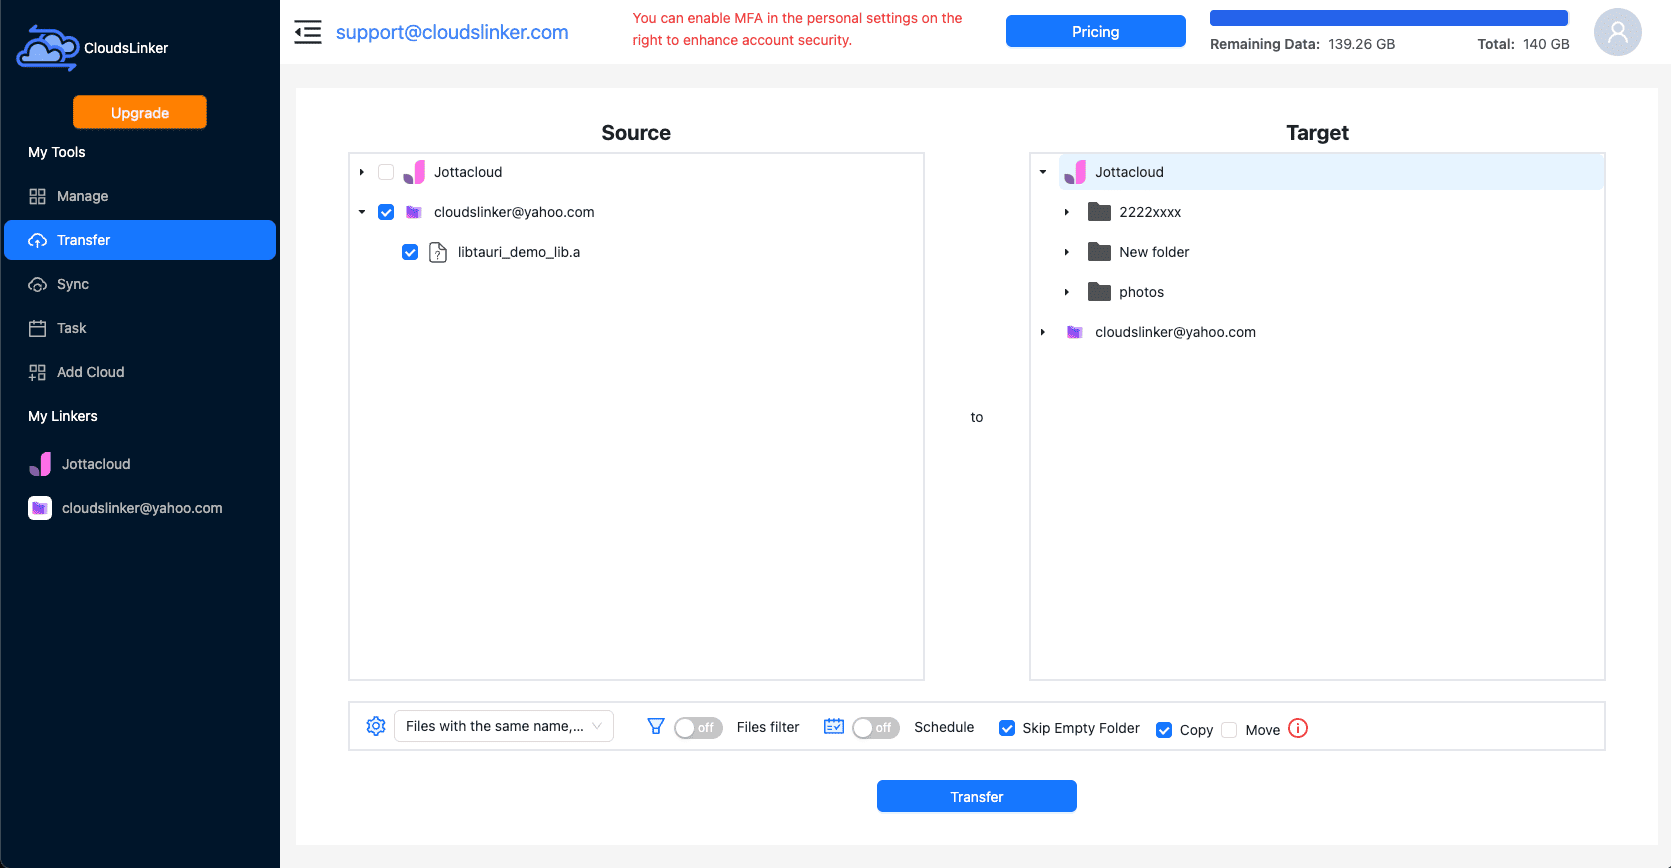
Task: Click Jottacloud logo in Target tree
Action: [1075, 172]
